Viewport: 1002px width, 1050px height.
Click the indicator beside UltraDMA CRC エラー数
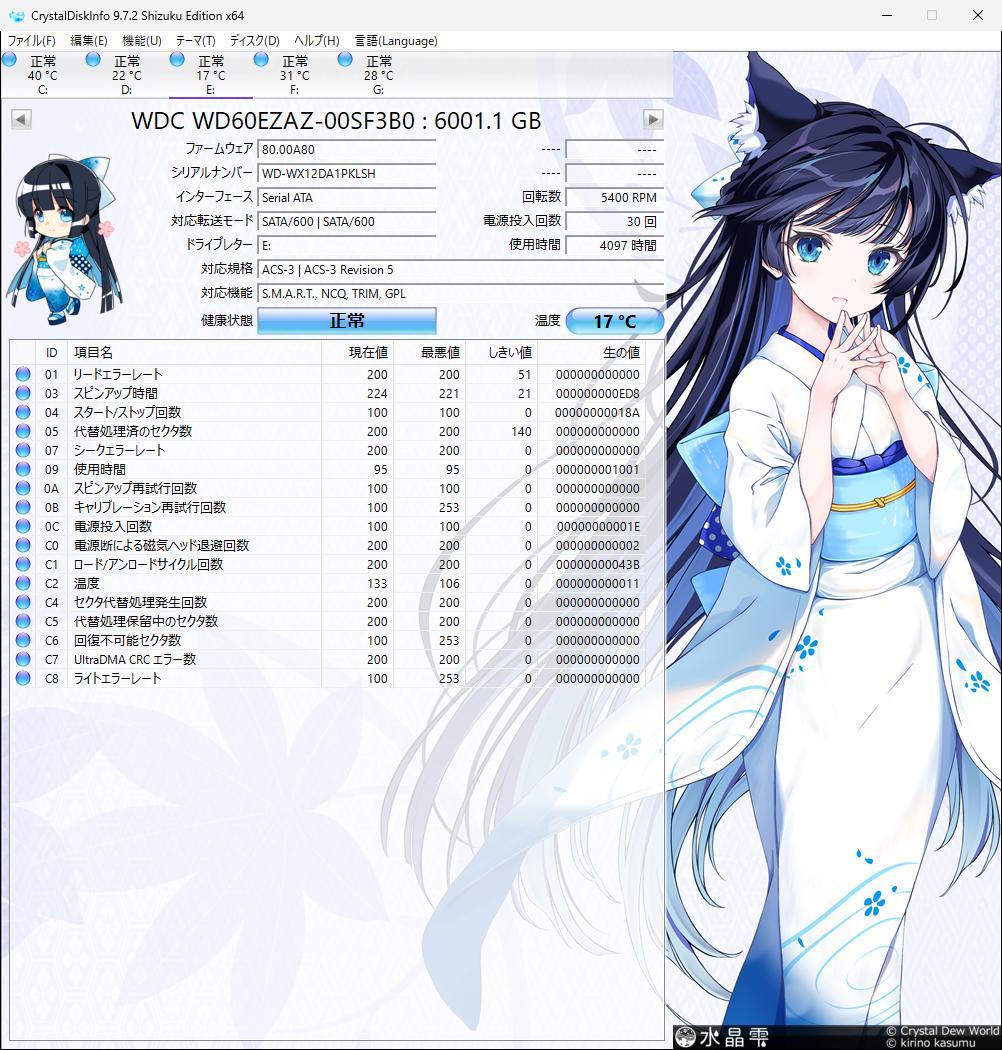point(22,659)
